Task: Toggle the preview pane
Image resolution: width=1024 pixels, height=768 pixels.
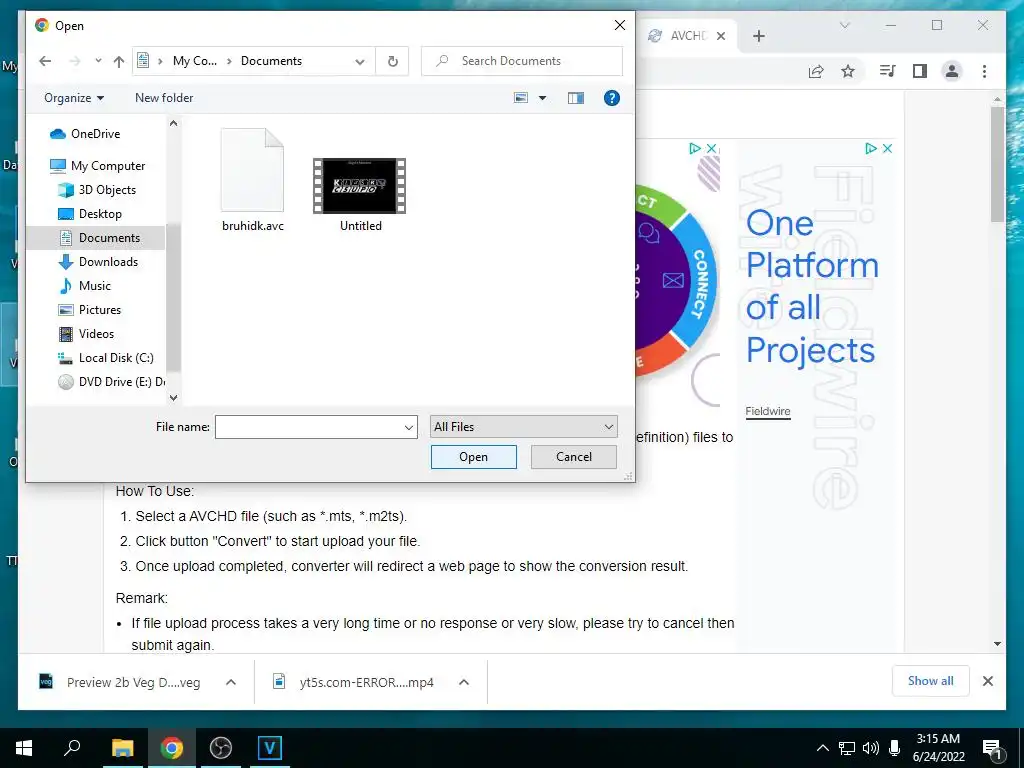Action: tap(575, 98)
